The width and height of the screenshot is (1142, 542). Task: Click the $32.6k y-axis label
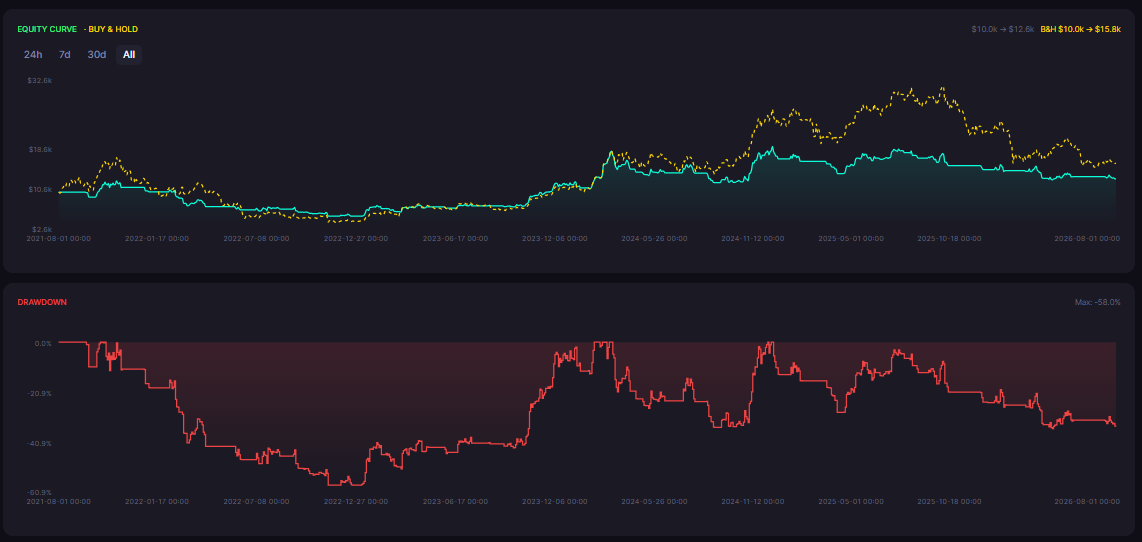pyautogui.click(x=39, y=80)
